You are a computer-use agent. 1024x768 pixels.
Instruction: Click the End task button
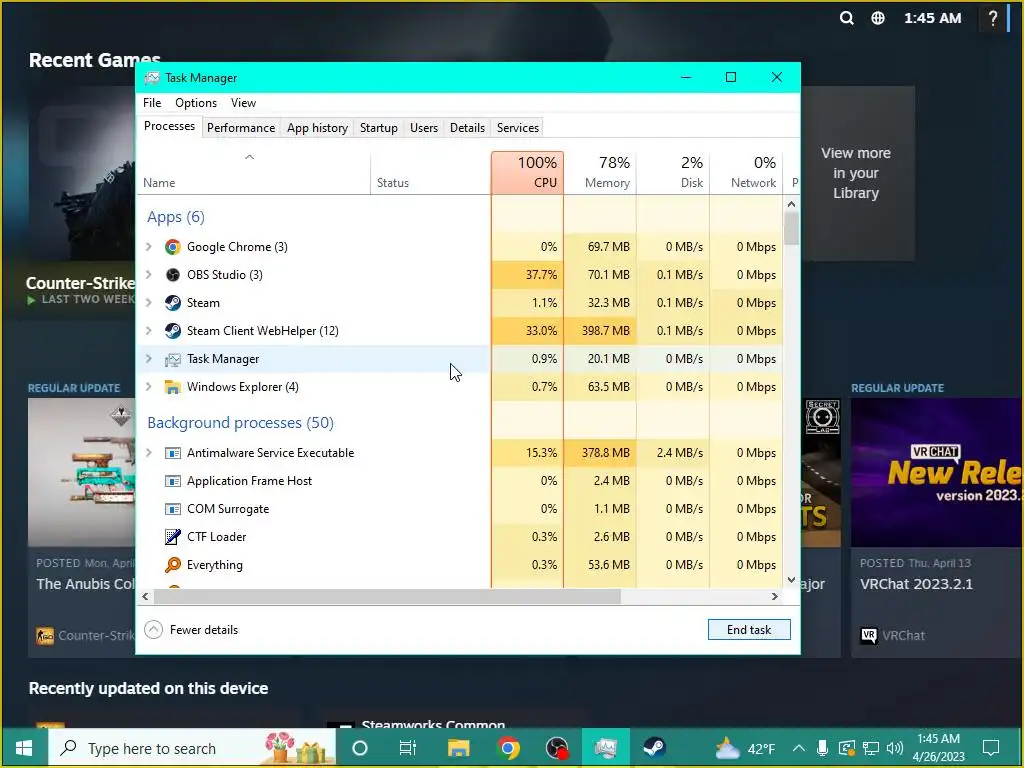point(749,630)
